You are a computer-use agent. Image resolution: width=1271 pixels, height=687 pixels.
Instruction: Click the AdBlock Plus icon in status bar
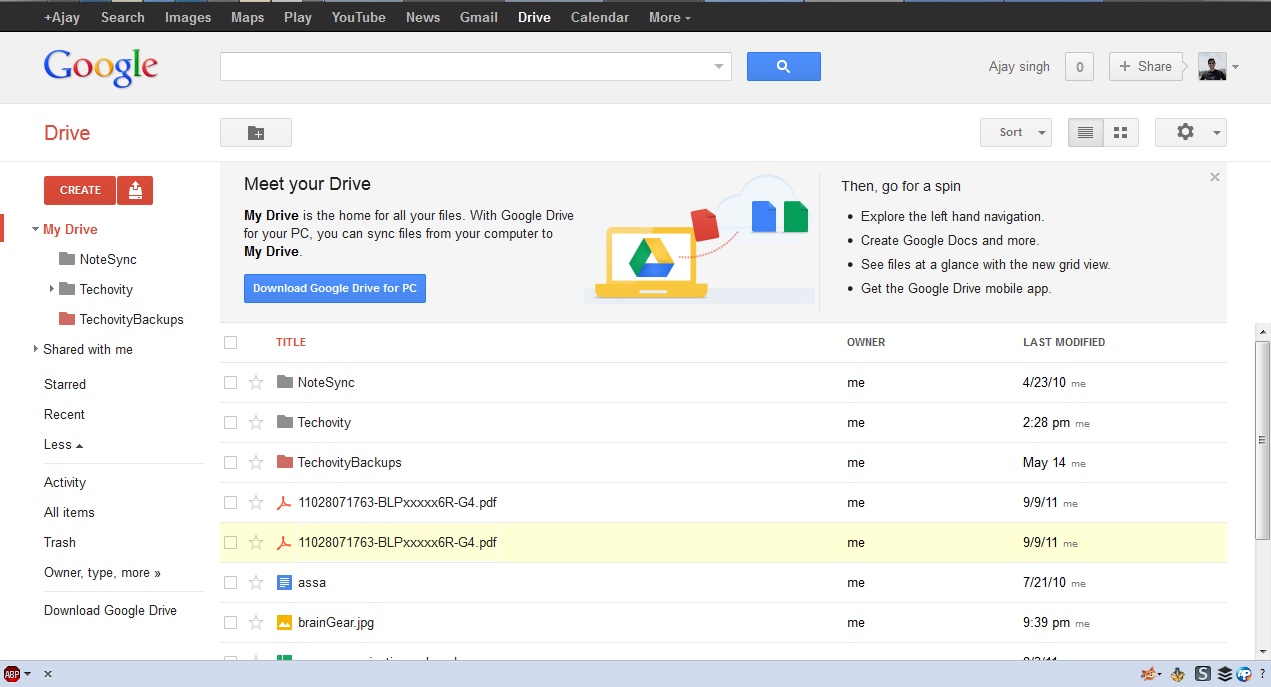[12, 674]
